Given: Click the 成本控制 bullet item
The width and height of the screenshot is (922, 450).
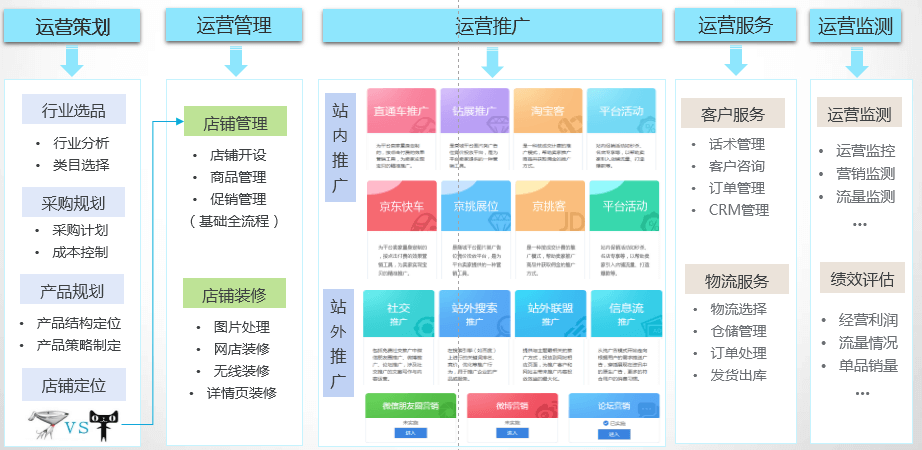Looking at the screenshot, I should click(x=81, y=253).
